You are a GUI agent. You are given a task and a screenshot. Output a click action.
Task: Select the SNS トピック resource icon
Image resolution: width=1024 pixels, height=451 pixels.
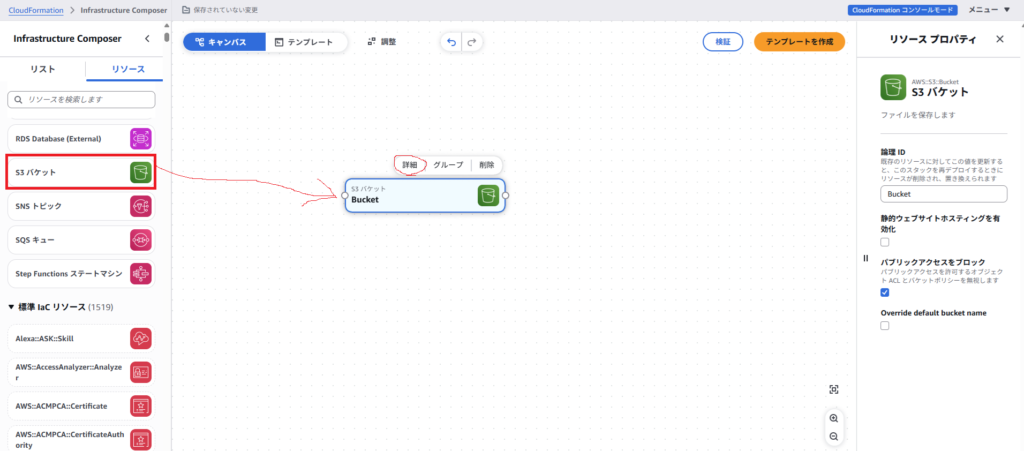[x=141, y=206]
